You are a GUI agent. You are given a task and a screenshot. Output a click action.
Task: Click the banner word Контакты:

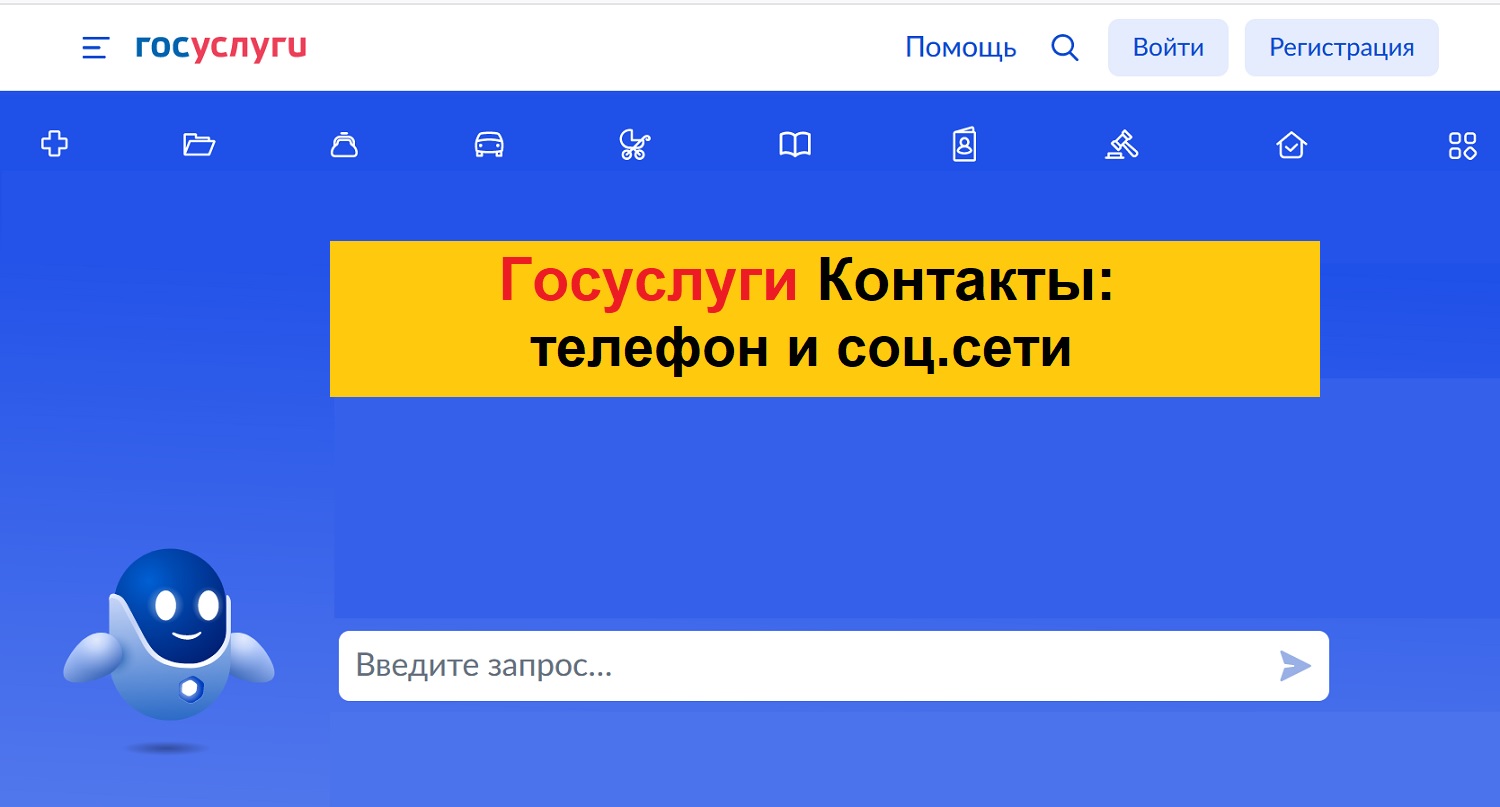[x=966, y=281]
